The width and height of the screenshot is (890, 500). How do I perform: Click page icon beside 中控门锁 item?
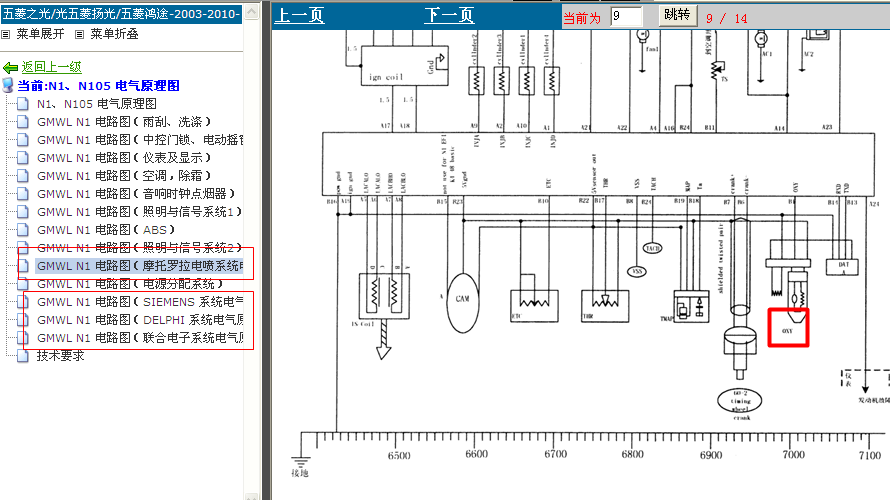[23, 140]
